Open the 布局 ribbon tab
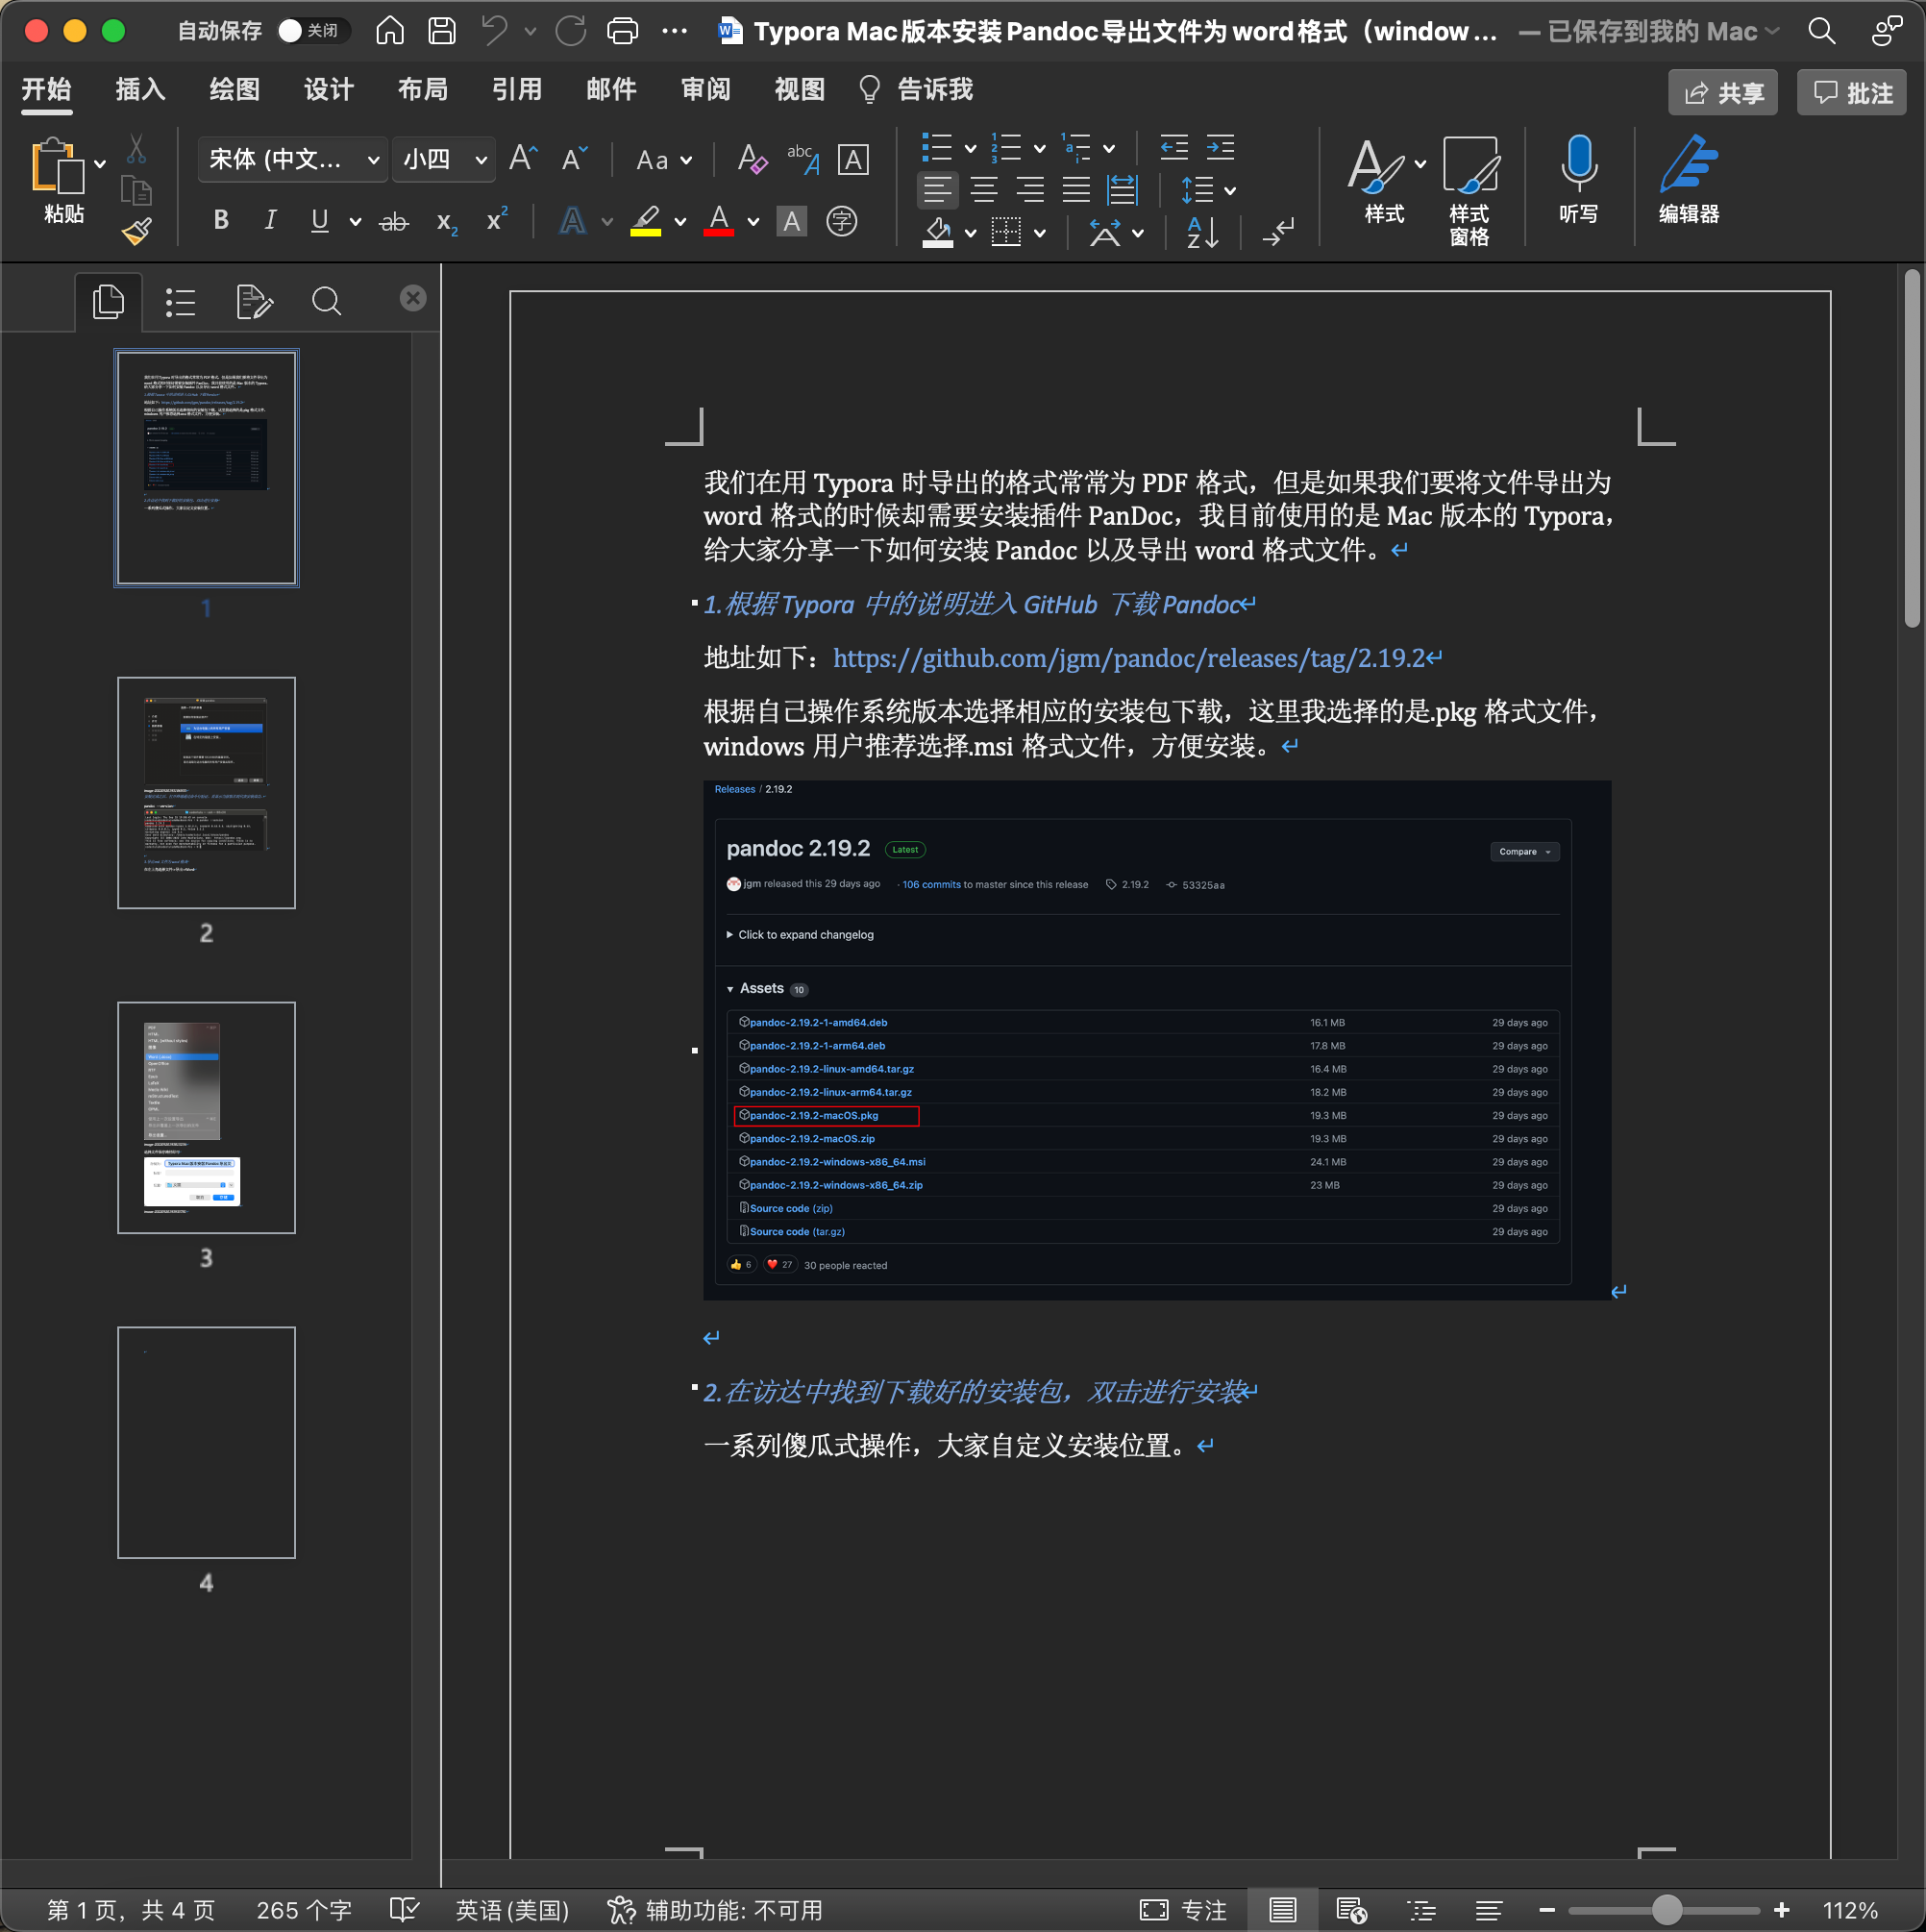Viewport: 1926px width, 1932px height. point(423,90)
